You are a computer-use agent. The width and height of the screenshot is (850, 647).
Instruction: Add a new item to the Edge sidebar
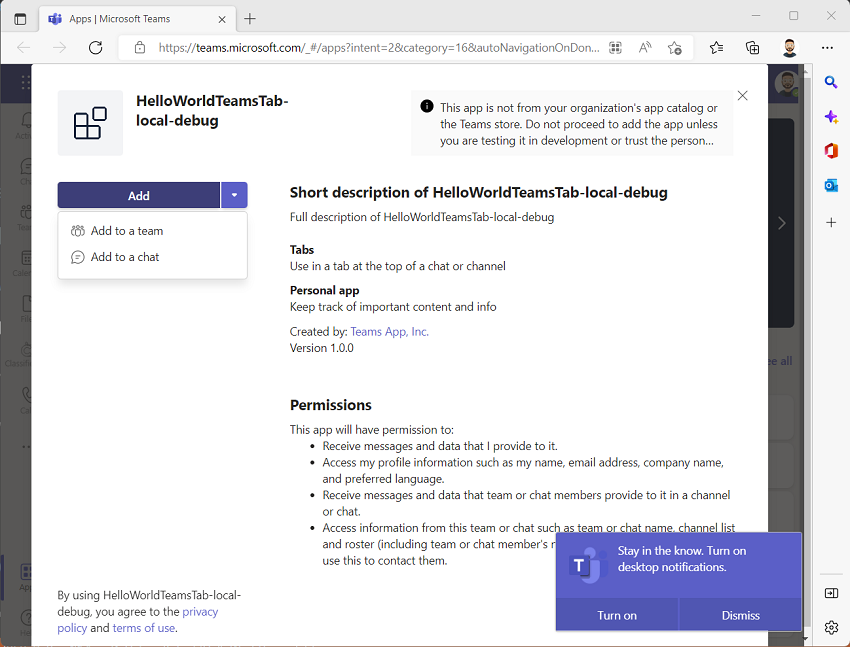click(831, 223)
